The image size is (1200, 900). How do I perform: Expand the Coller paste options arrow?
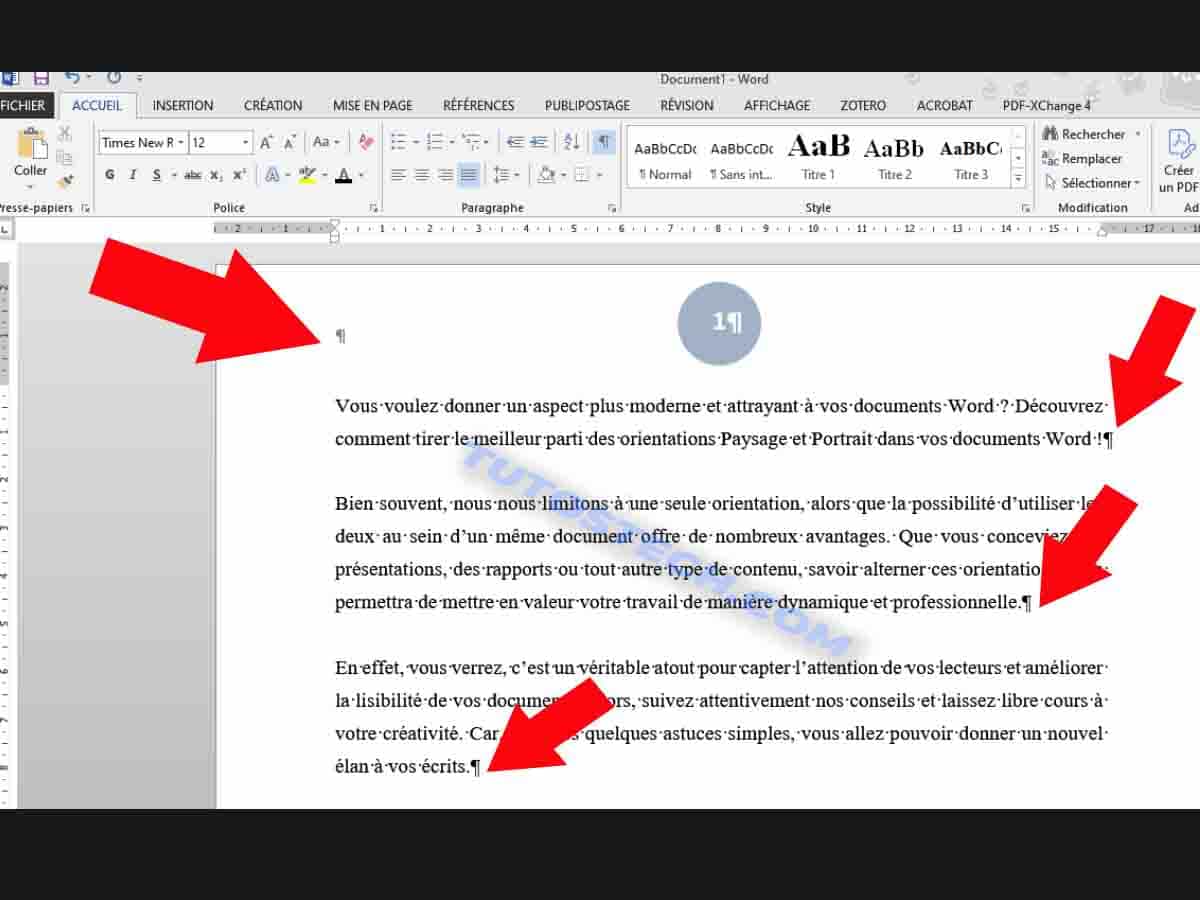30,186
